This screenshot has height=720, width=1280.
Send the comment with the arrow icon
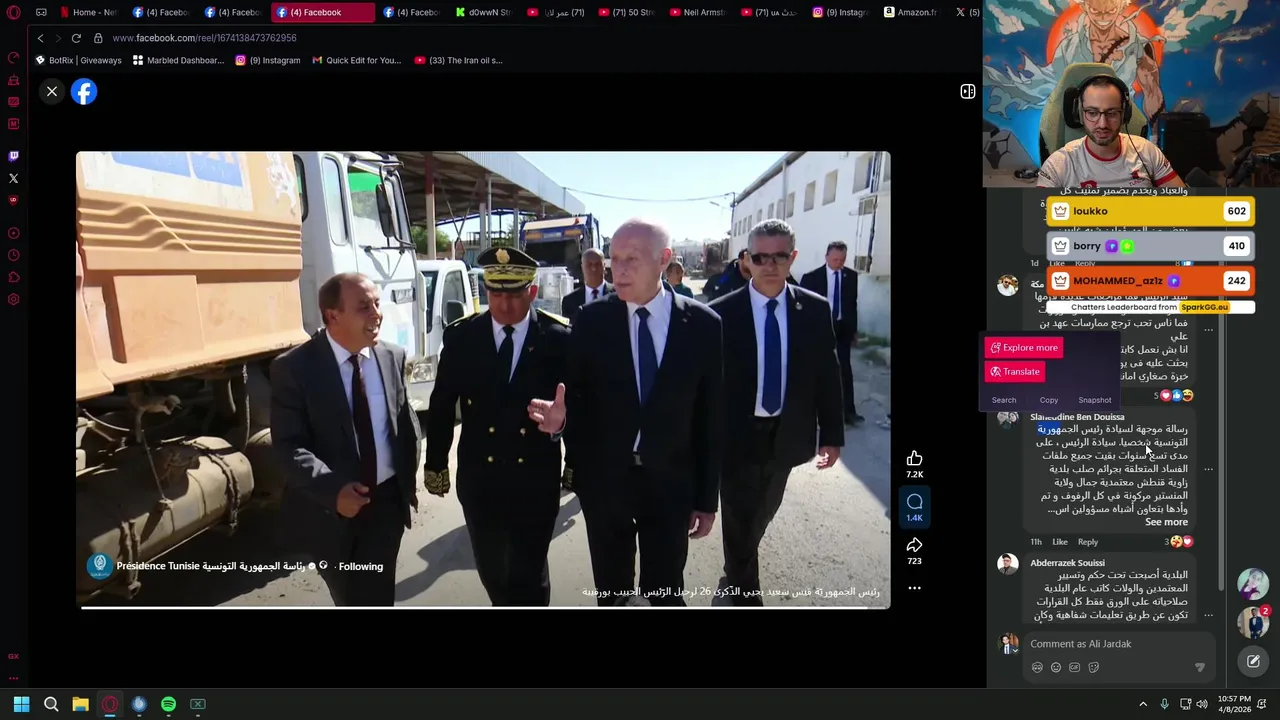[x=1199, y=667]
